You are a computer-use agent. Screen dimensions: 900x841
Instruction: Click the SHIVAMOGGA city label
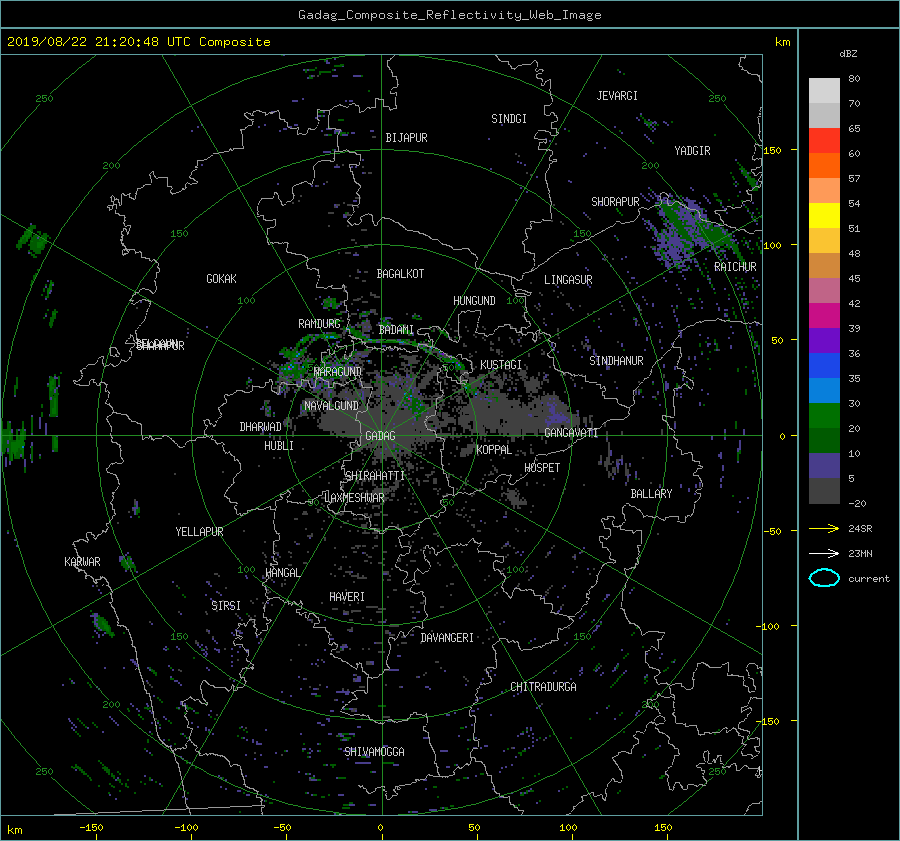tap(374, 752)
